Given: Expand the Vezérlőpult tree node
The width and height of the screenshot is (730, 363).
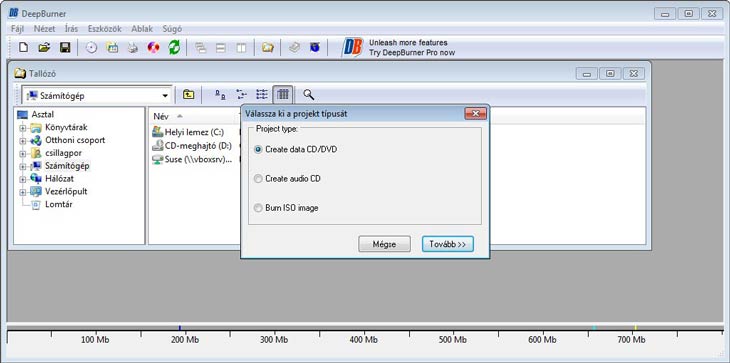Looking at the screenshot, I should click(x=22, y=192).
